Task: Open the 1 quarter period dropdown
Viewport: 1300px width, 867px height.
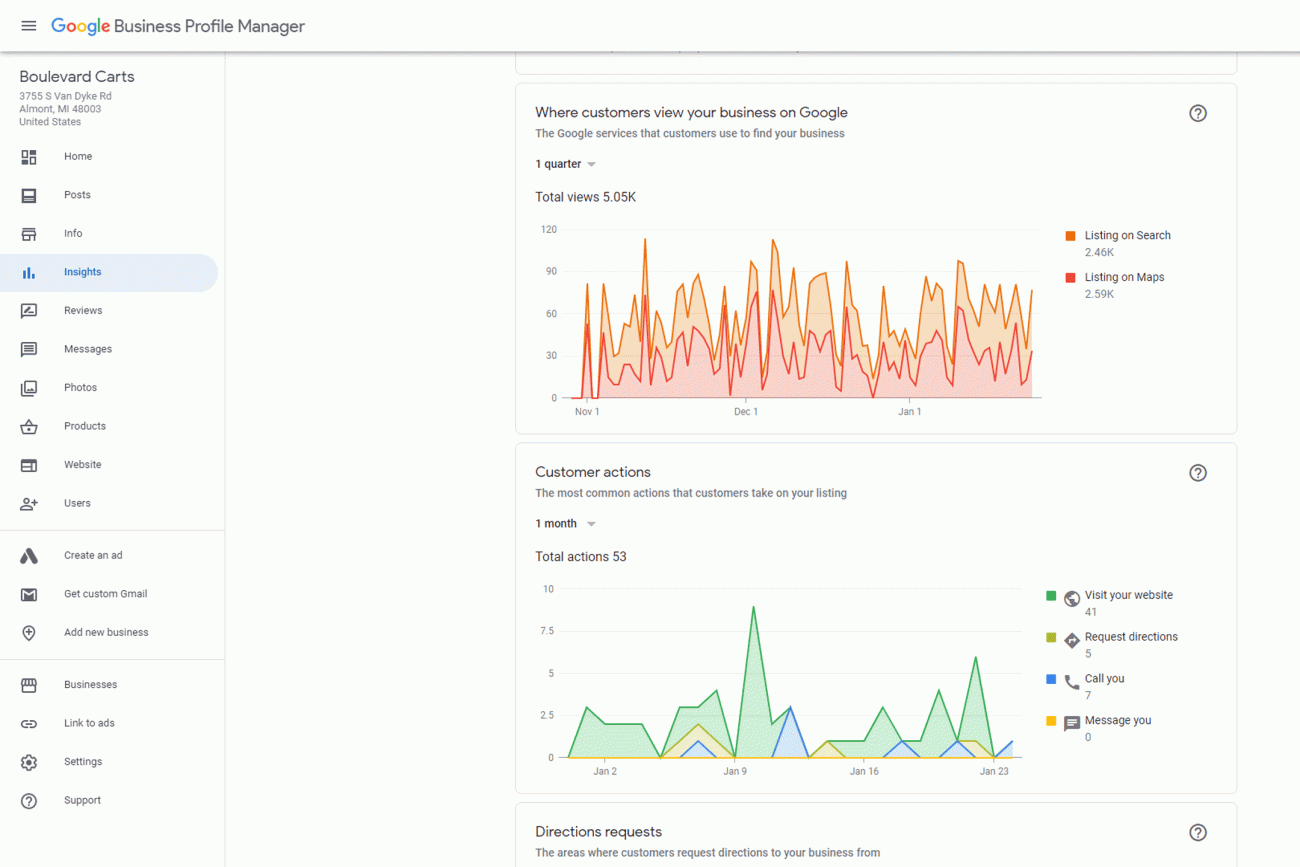Action: point(566,164)
